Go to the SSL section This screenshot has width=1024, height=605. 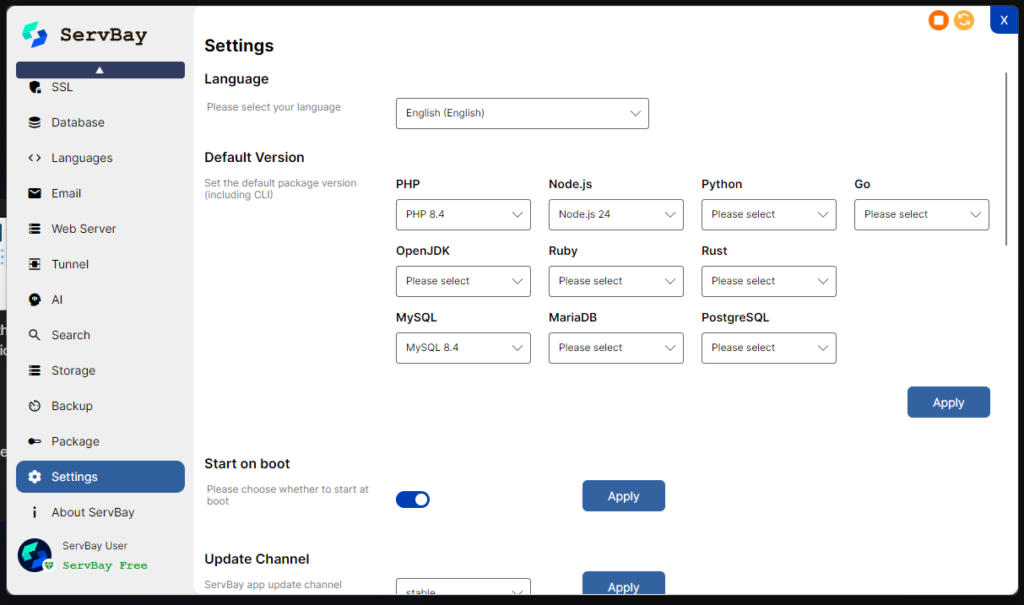(100, 87)
